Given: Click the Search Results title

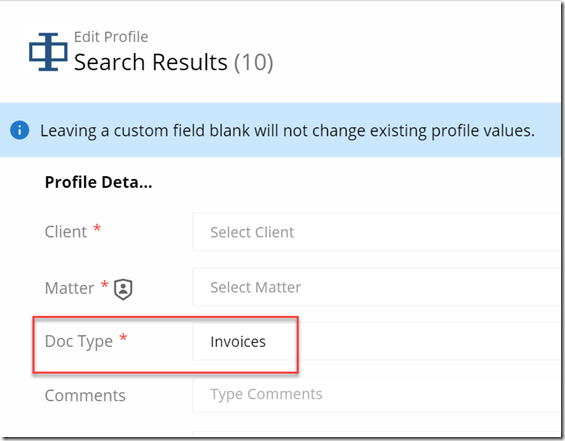Looking at the screenshot, I should coord(151,62).
